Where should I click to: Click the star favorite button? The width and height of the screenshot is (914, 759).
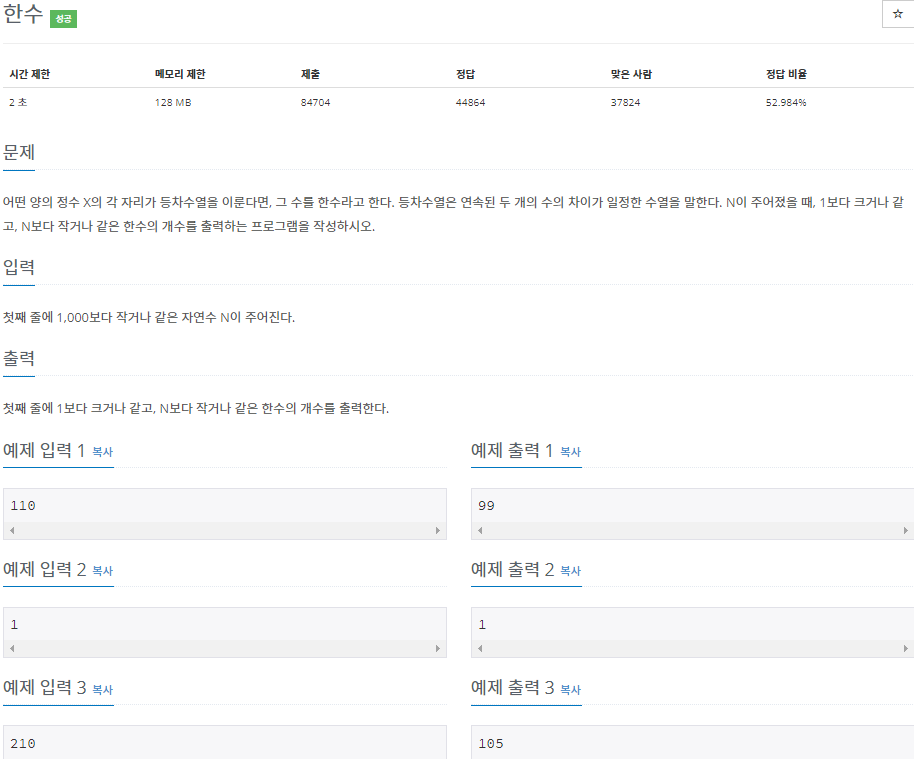(x=898, y=14)
